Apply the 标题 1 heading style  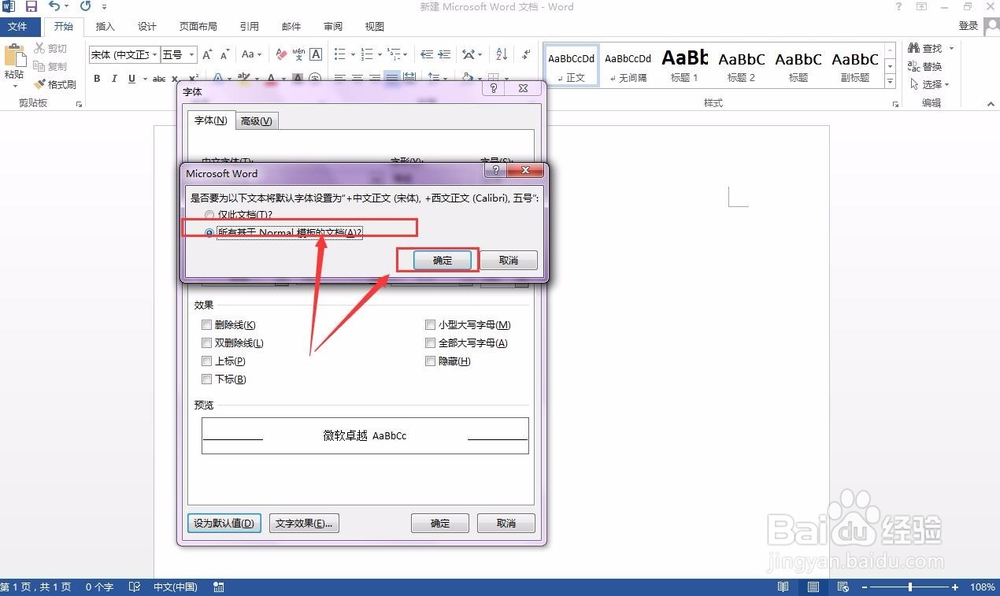coord(684,65)
